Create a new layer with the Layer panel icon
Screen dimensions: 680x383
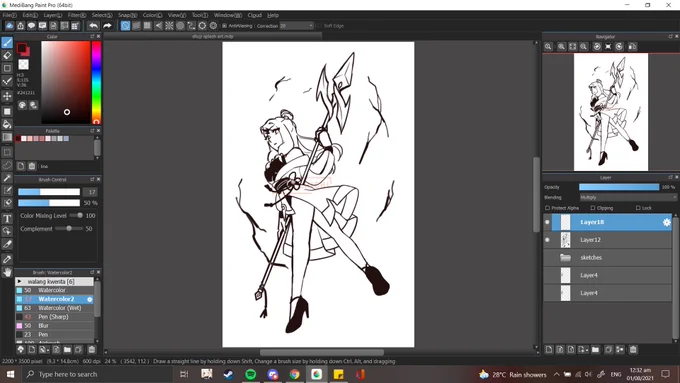pyautogui.click(x=549, y=349)
